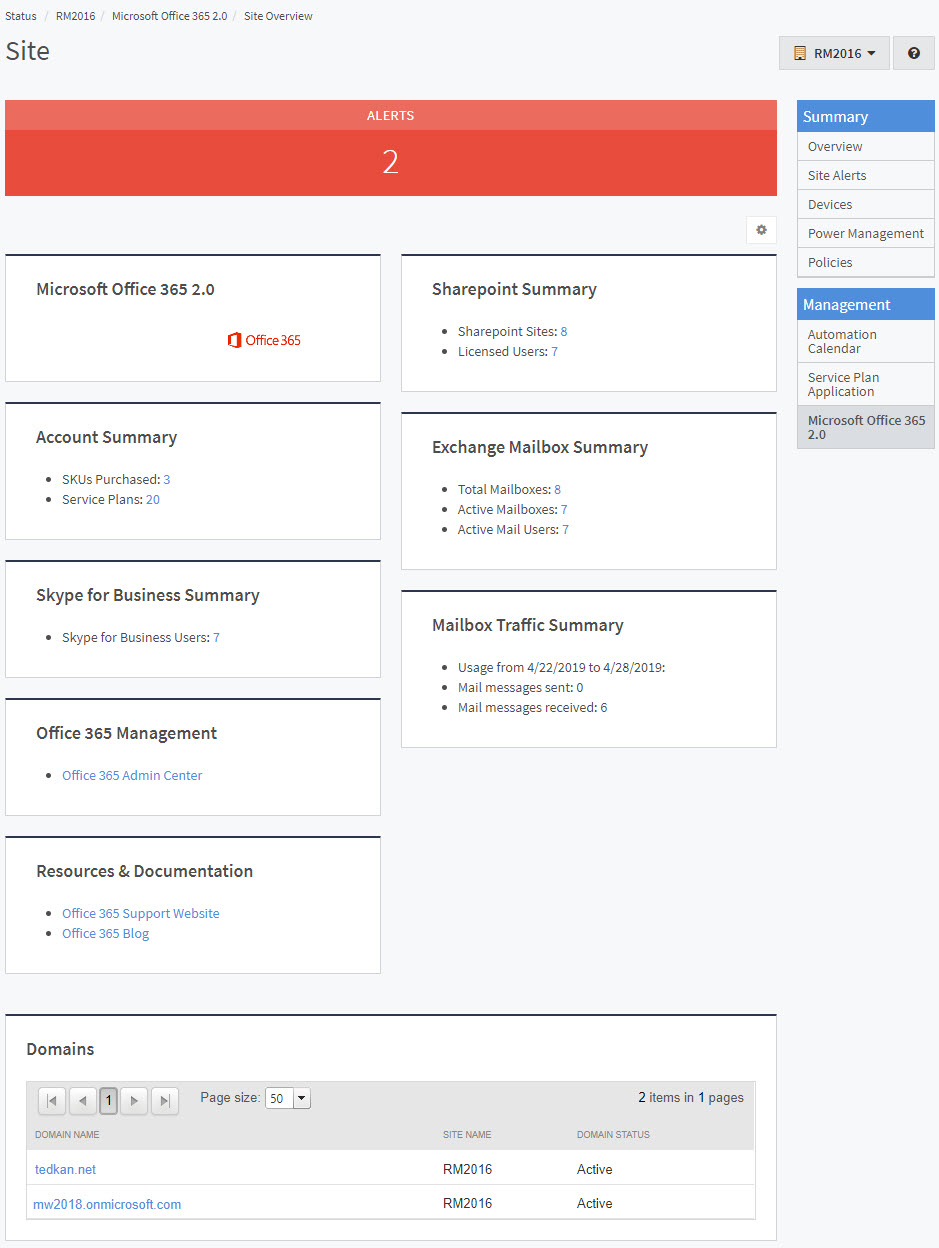Open Power Management in sidebar
This screenshot has height=1248, width=939.
[x=866, y=233]
